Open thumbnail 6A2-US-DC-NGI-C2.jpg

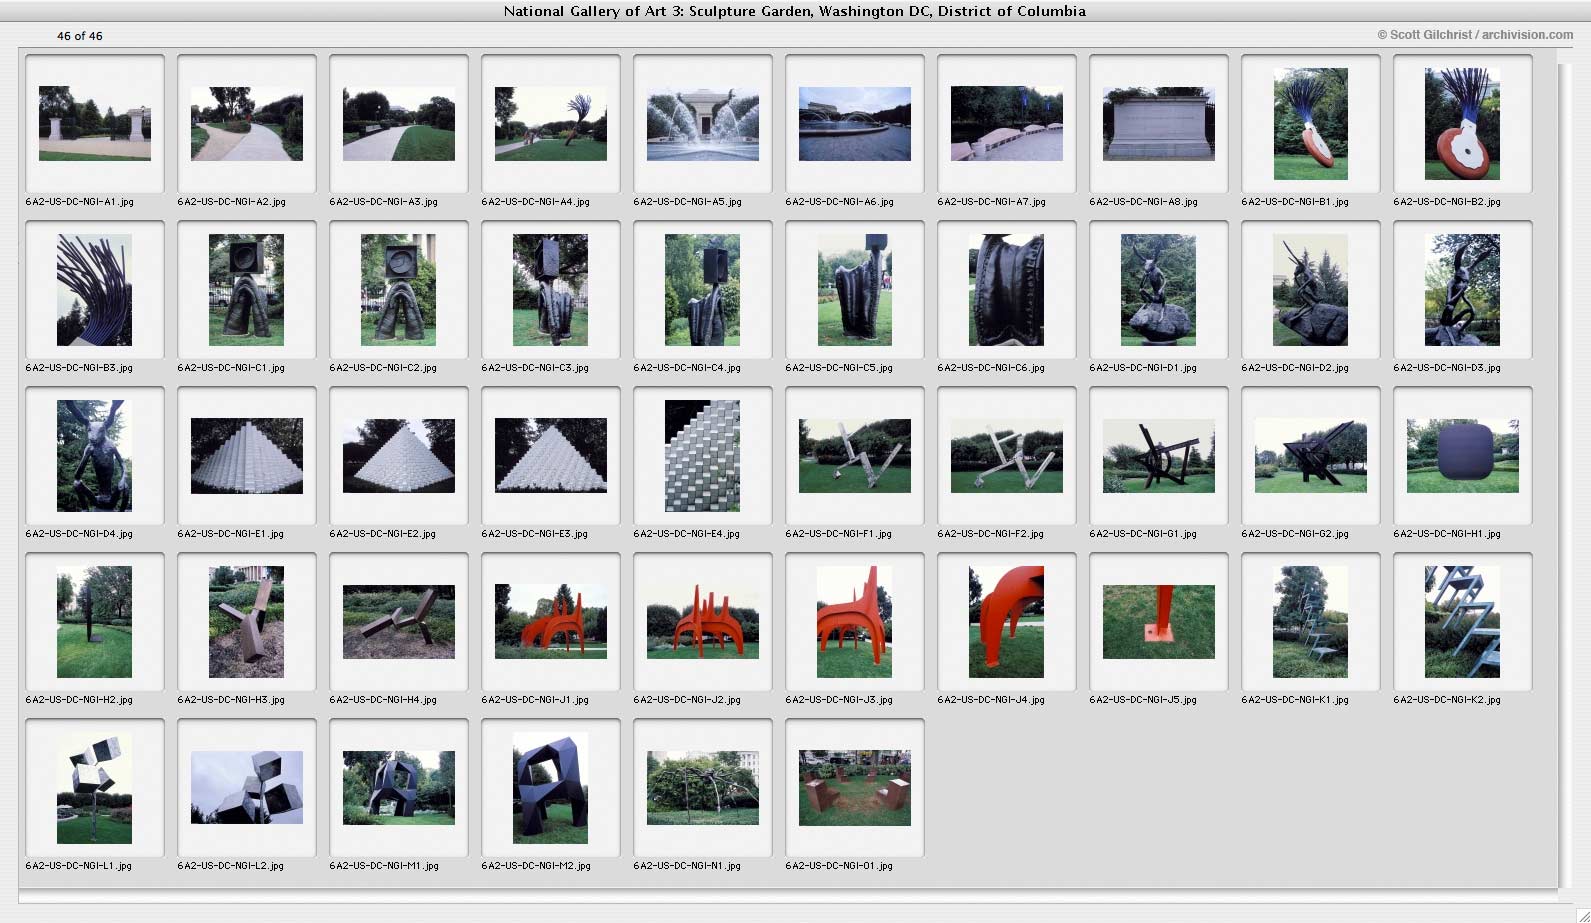[x=399, y=290]
